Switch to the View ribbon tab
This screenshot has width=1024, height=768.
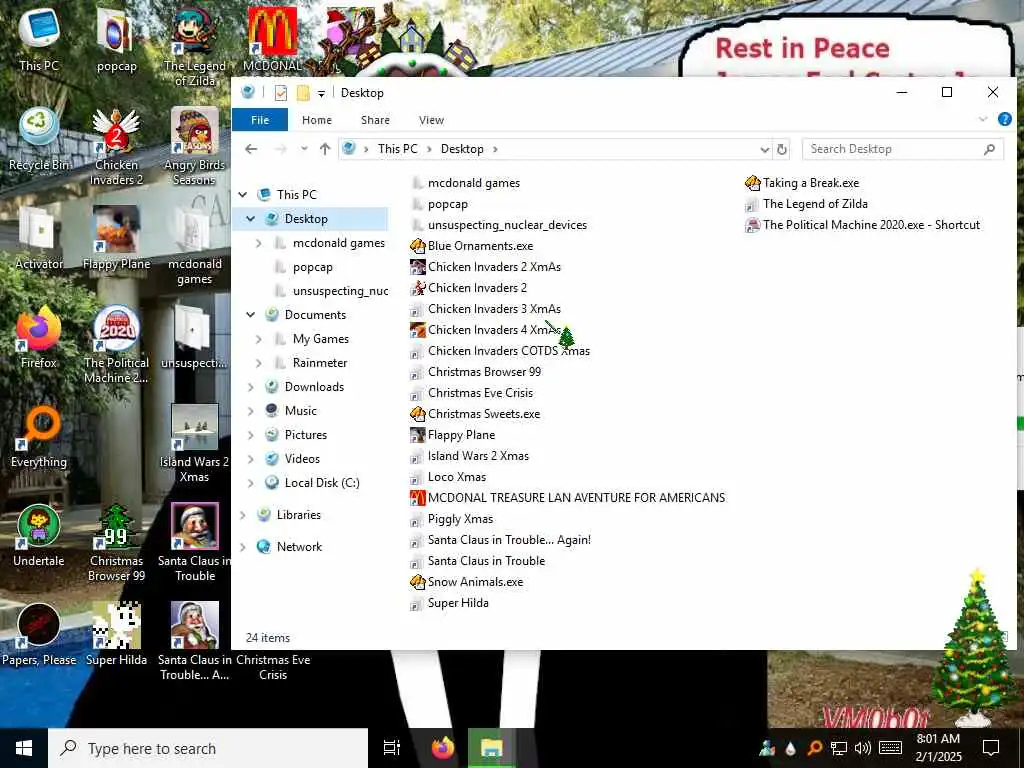click(431, 120)
